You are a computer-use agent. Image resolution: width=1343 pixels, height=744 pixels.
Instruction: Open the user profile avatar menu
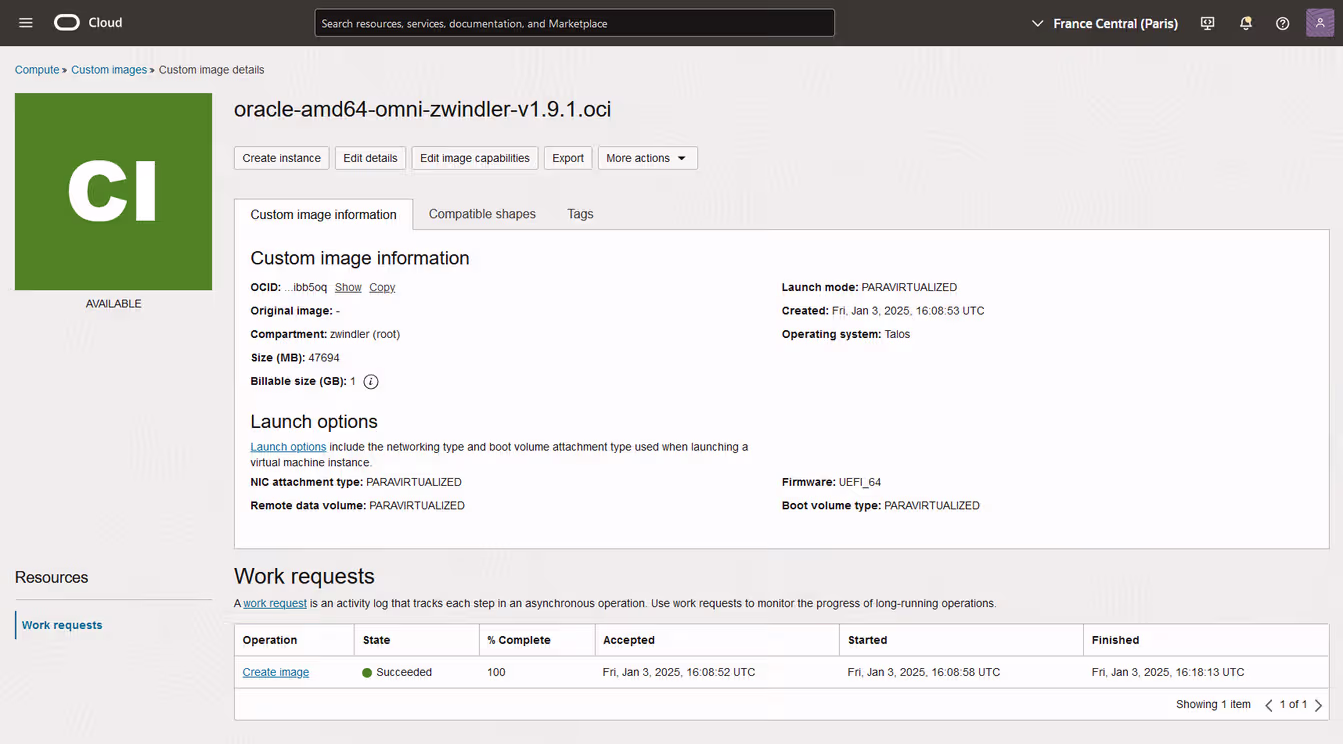(x=1319, y=23)
